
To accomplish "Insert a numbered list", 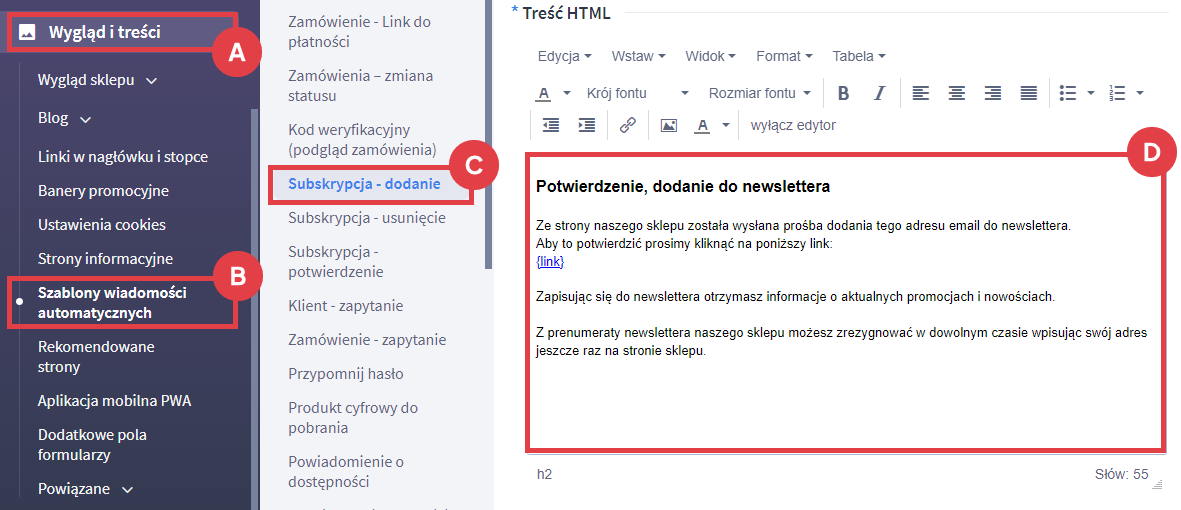I will coord(1118,93).
